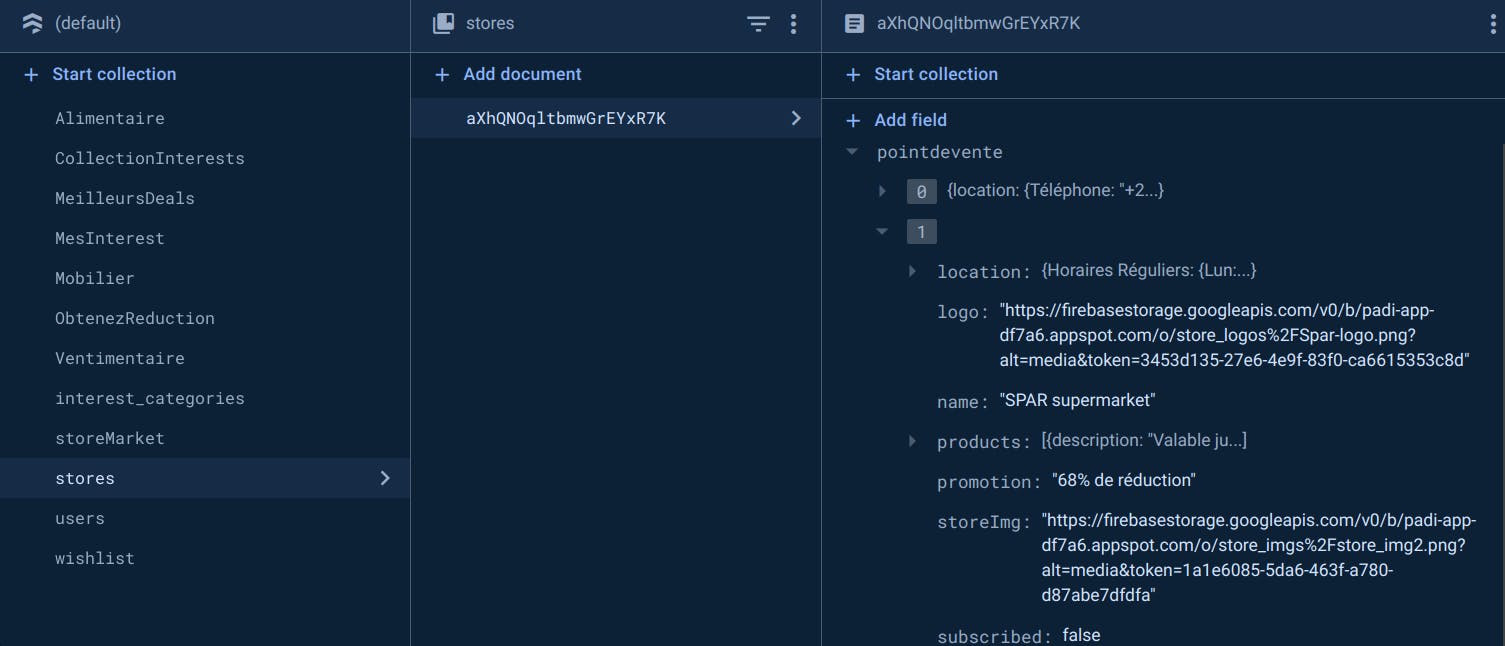Open the Ventimentaire collection

tap(120, 358)
